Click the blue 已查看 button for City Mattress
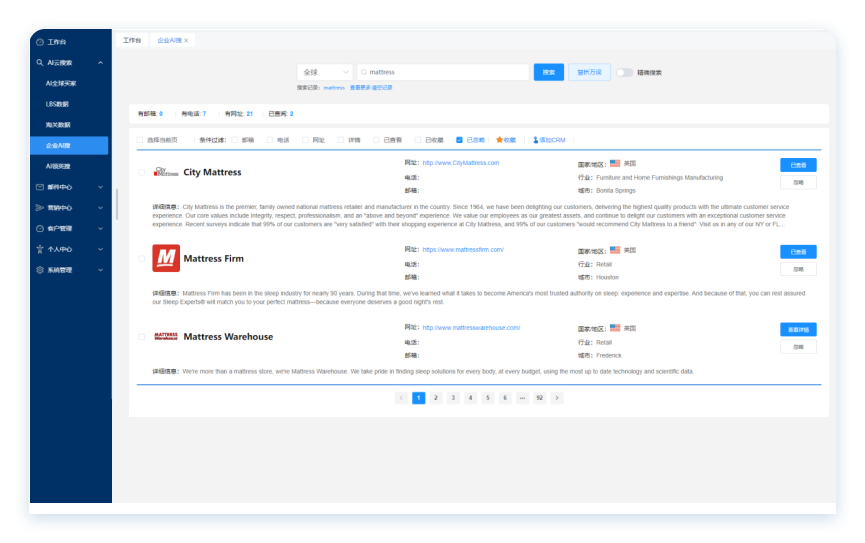This screenshot has height=543, width=865. pos(798,165)
